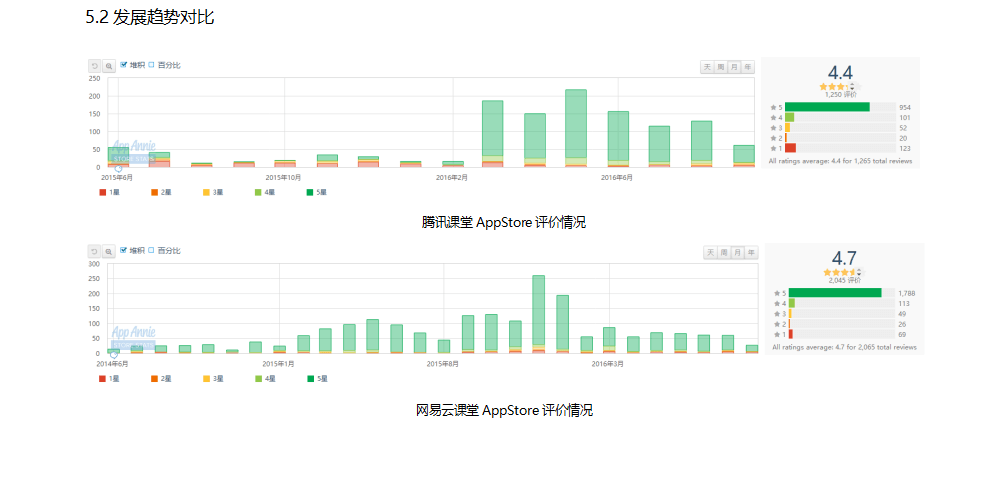The image size is (1007, 494).
Task: Click the 2016年6月 axis label in Tencent chart
Action: [617, 177]
